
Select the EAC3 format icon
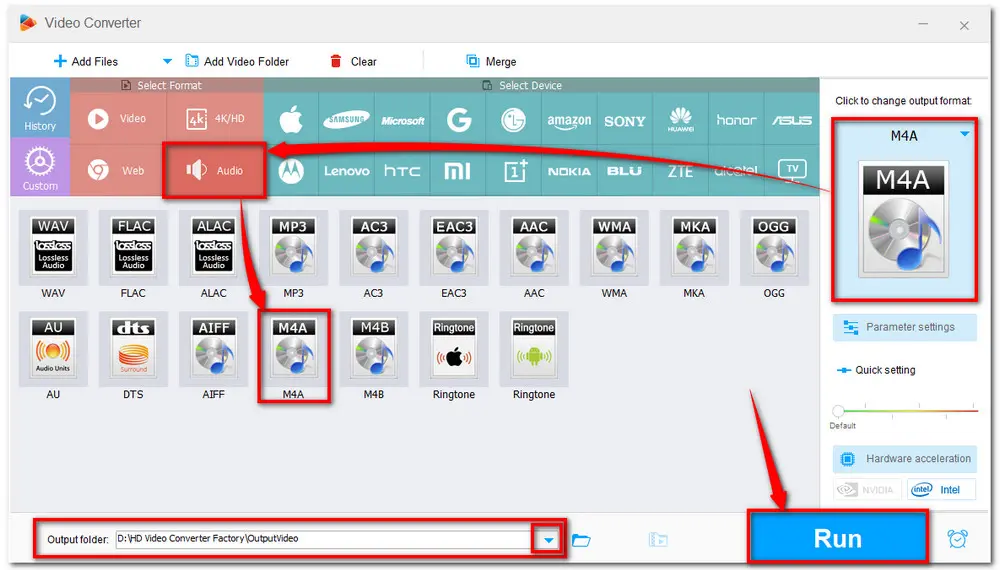tap(454, 247)
